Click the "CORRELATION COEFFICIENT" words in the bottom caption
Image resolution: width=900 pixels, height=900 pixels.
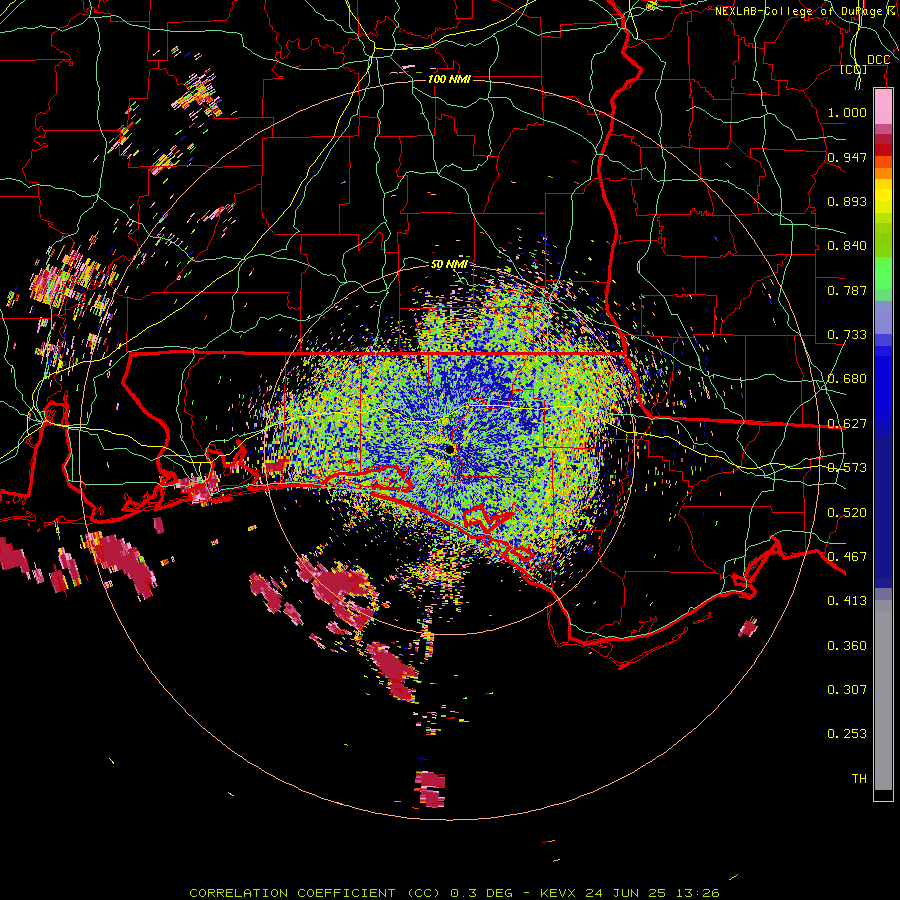[x=292, y=893]
